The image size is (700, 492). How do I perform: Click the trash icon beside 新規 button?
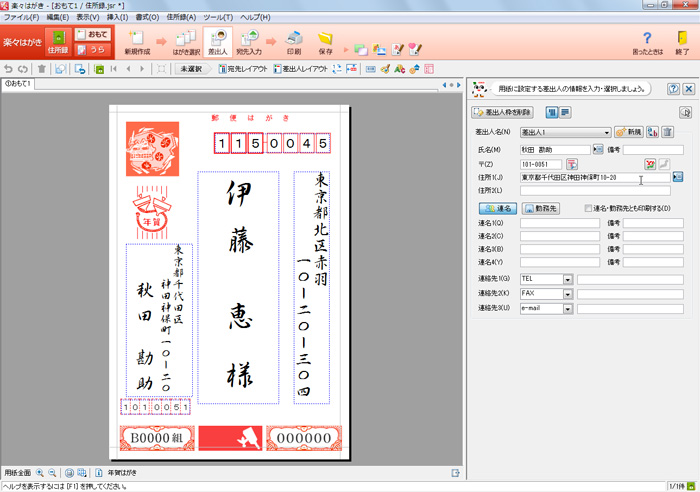tap(668, 132)
